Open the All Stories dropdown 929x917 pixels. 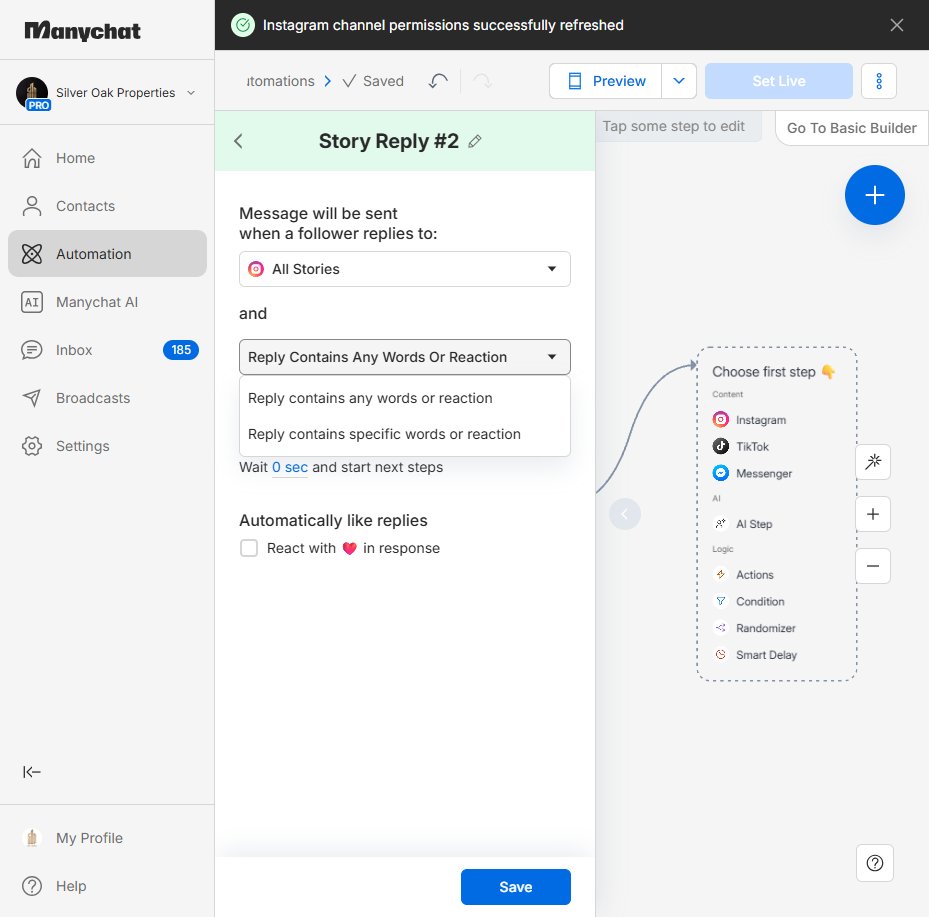(x=405, y=269)
